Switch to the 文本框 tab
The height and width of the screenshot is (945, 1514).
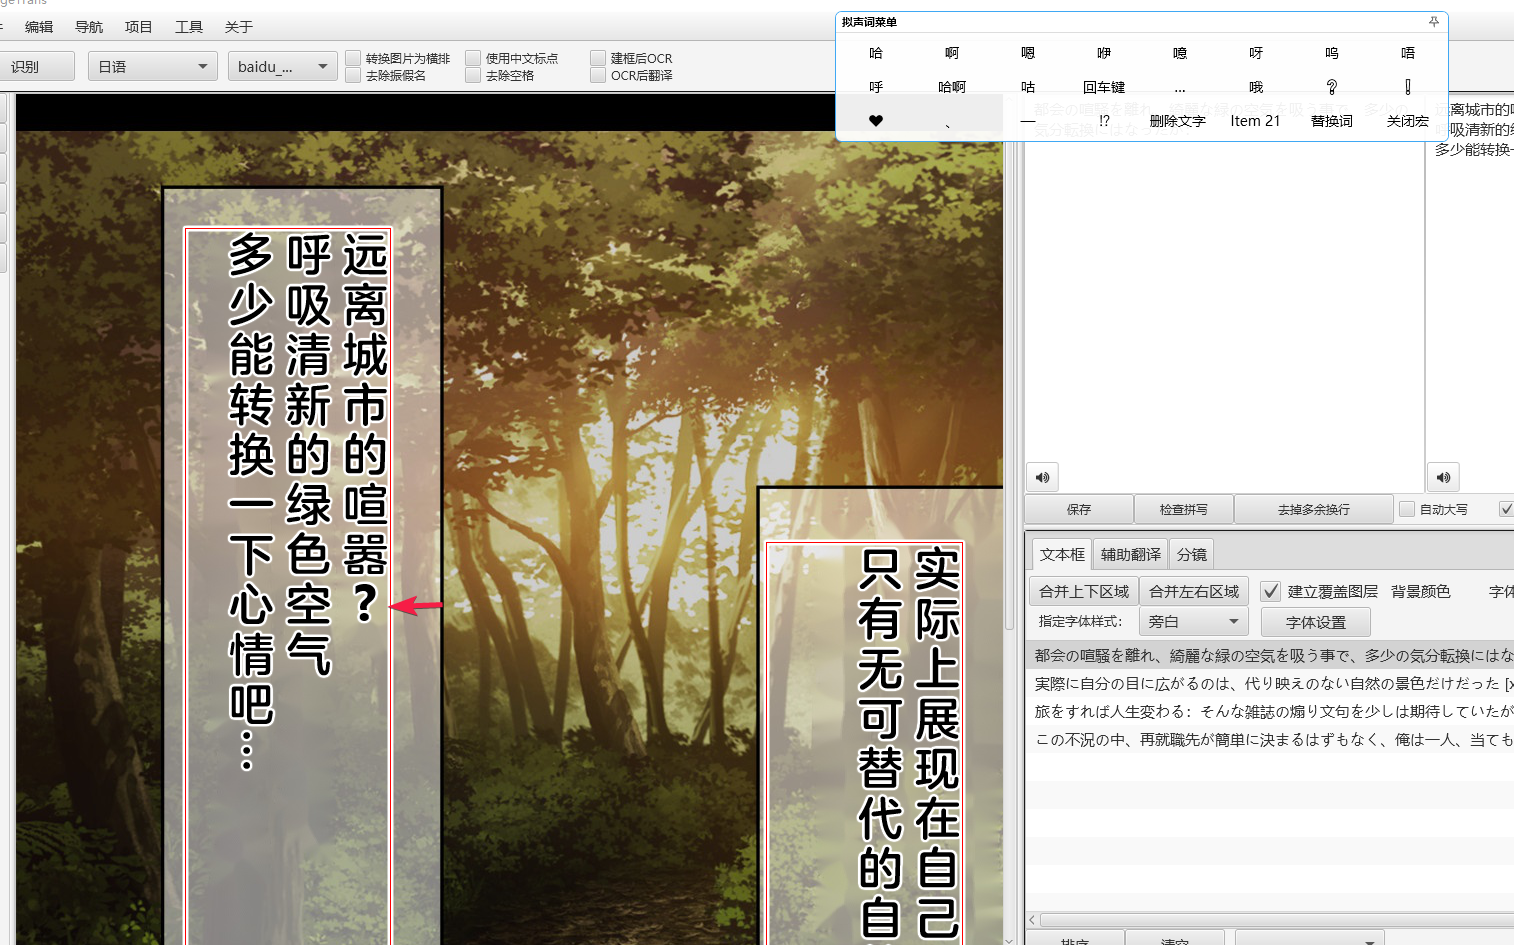point(1062,554)
